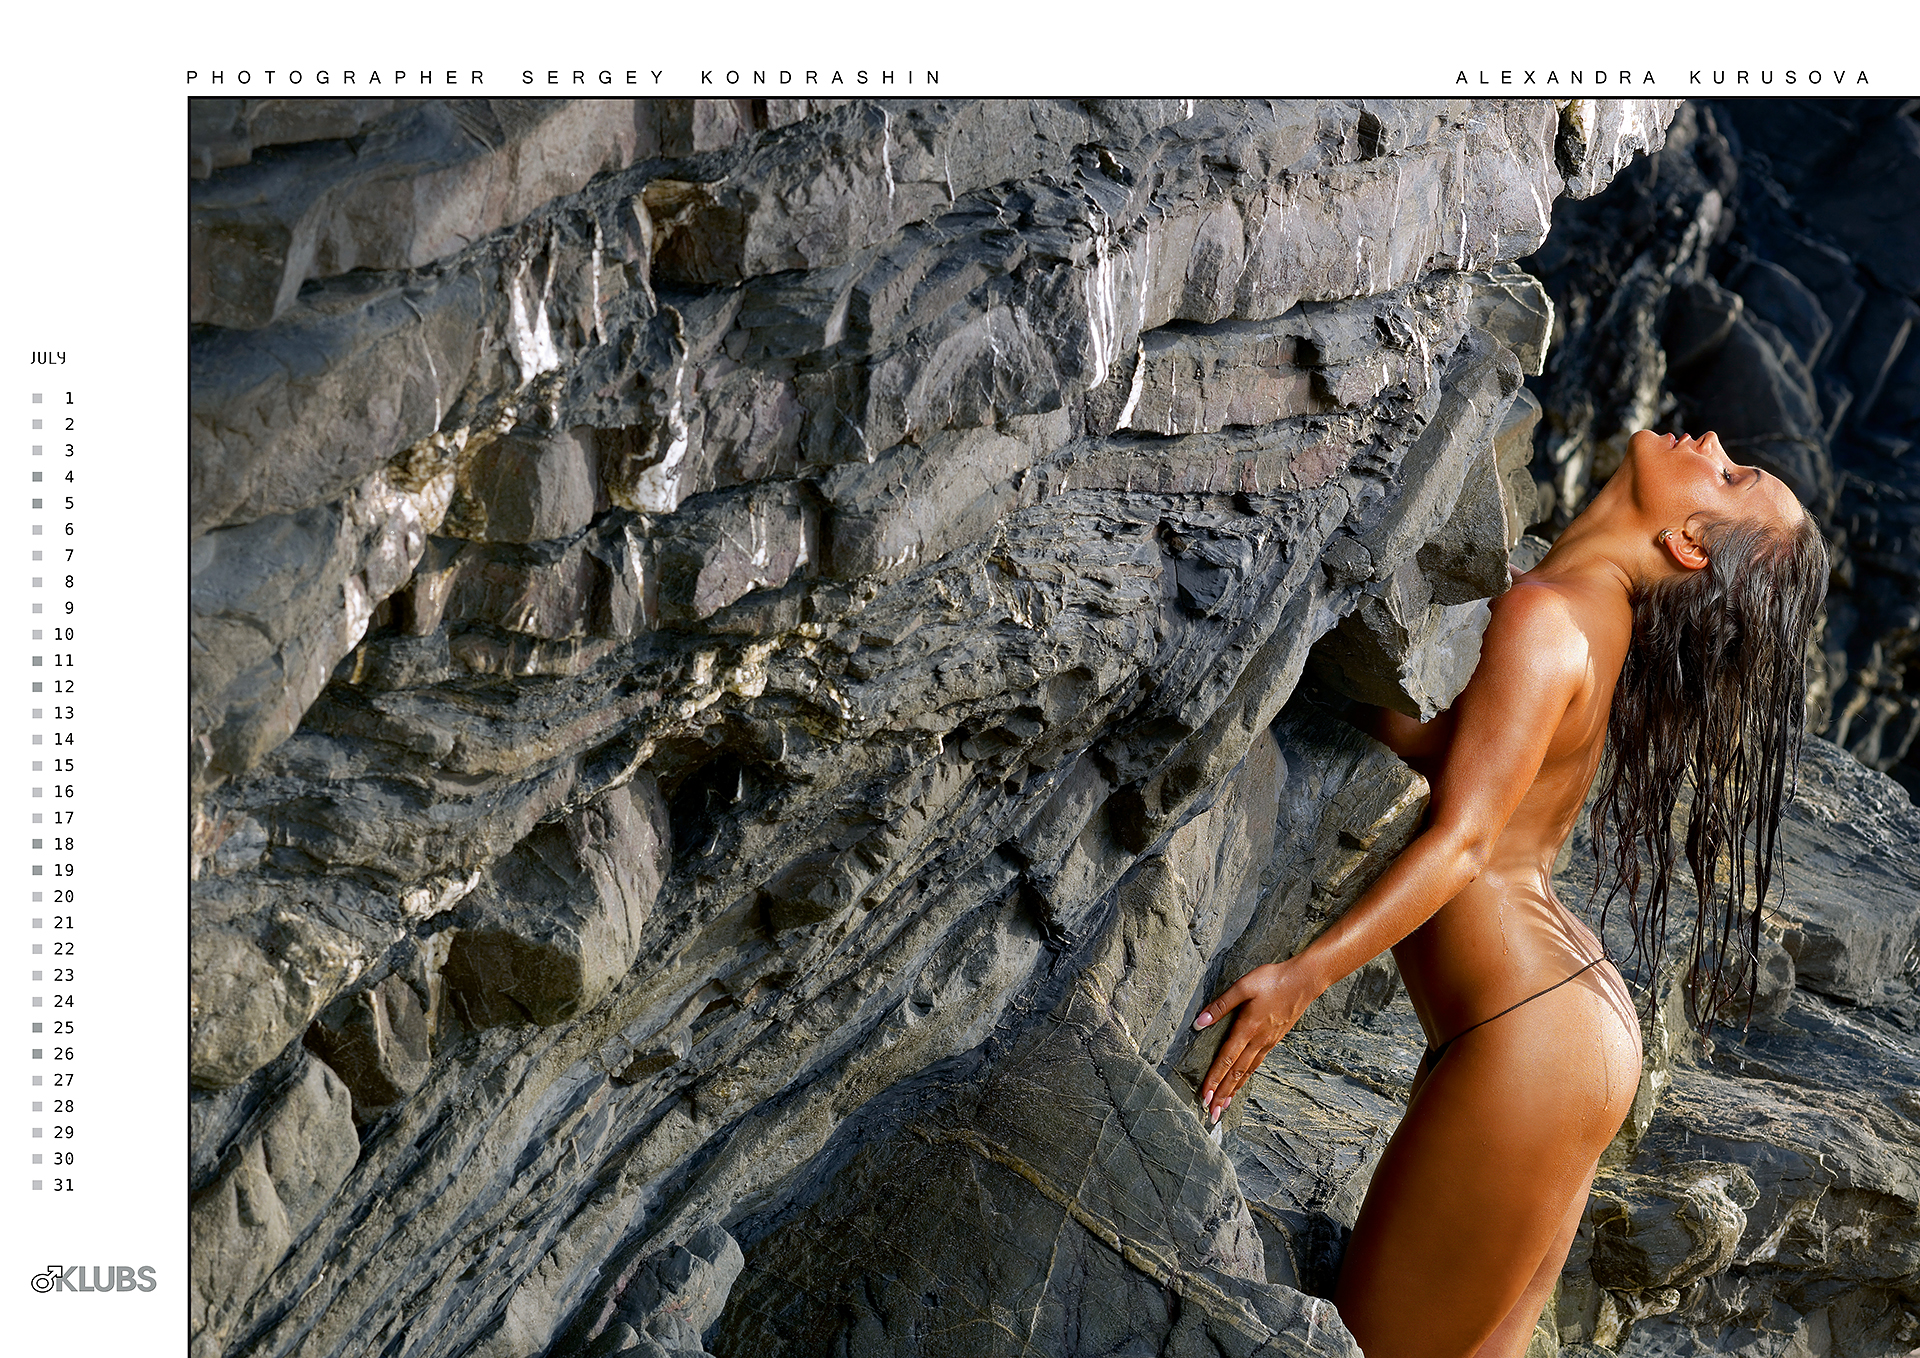Select date 7 in the calendar list

[69, 556]
